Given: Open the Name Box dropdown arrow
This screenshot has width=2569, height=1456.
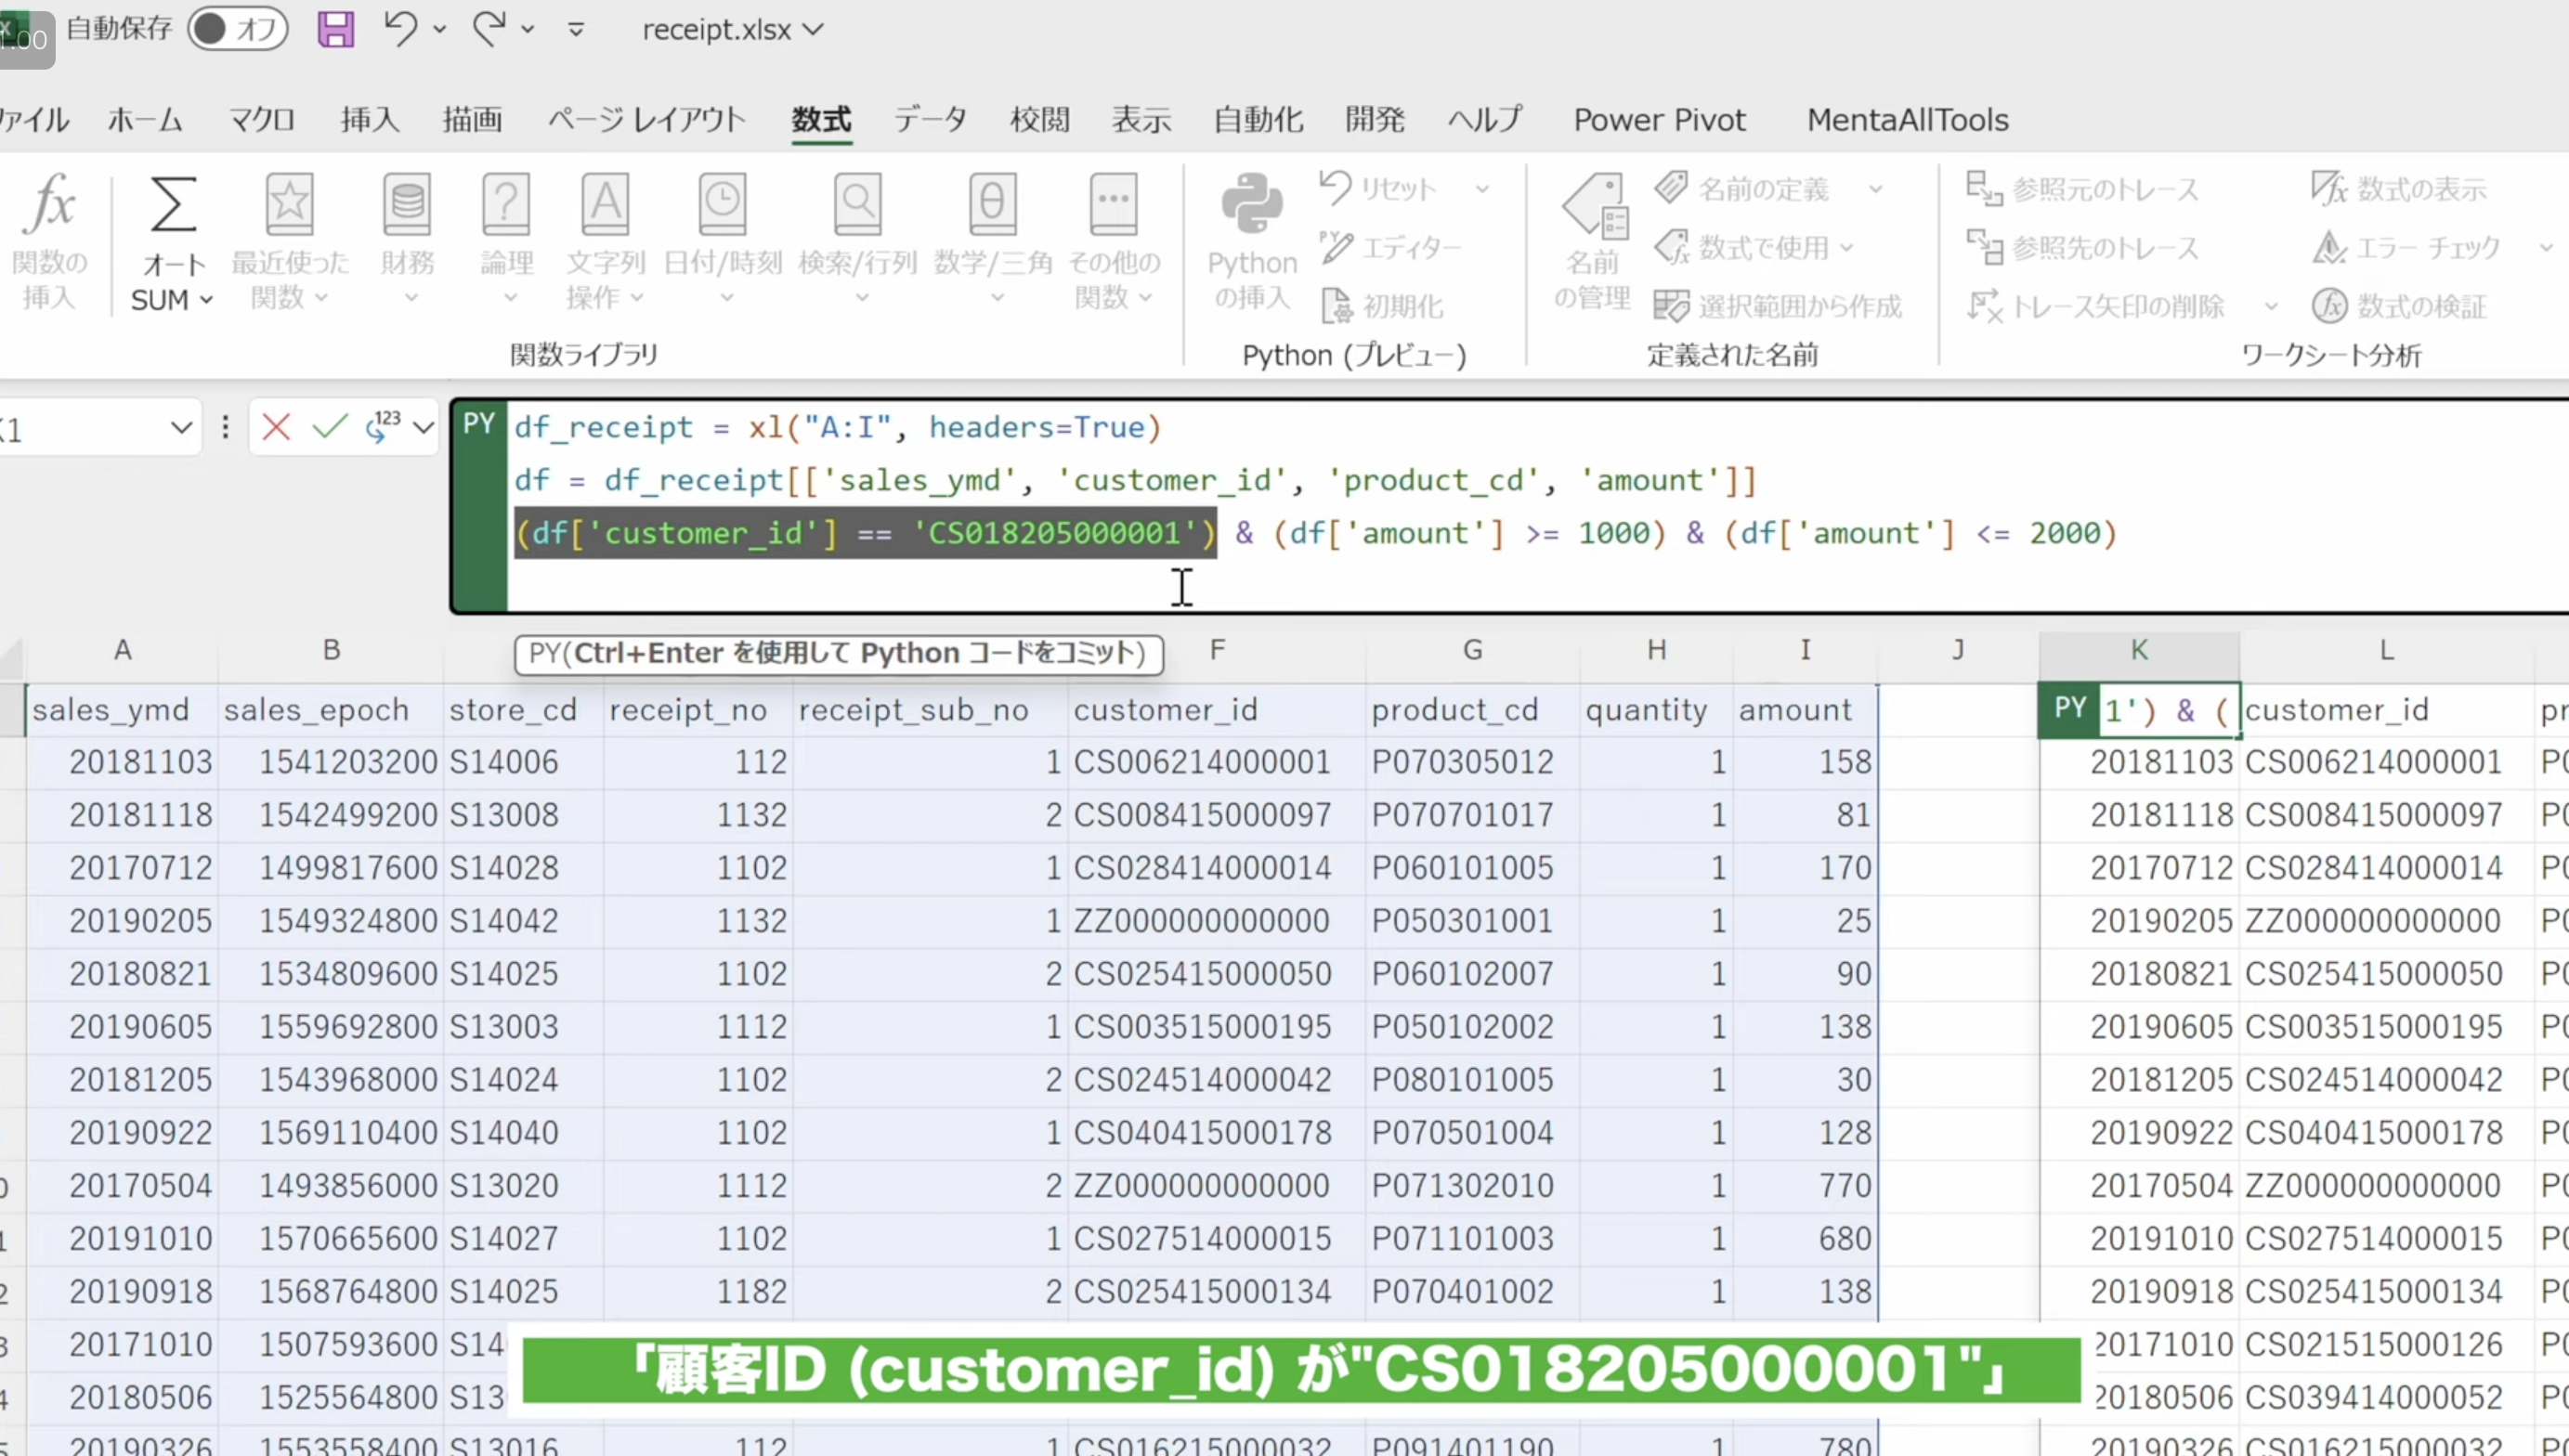Looking at the screenshot, I should click(181, 428).
